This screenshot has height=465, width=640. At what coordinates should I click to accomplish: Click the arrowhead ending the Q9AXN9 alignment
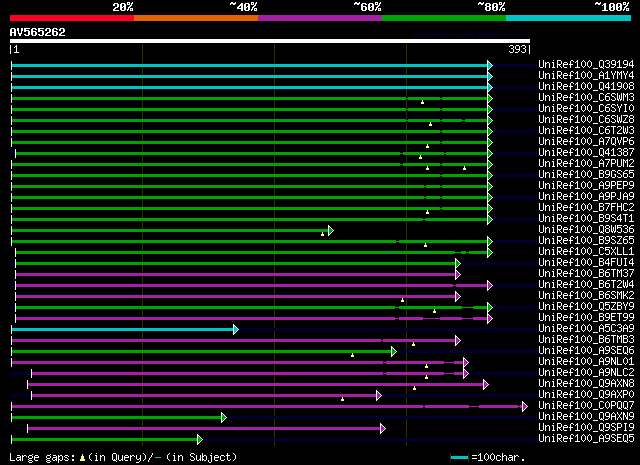click(x=224, y=418)
